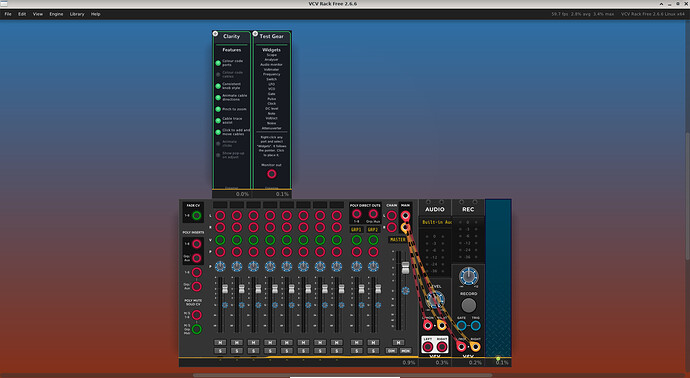Click REC module RIGHT audio input jack

coord(476,347)
